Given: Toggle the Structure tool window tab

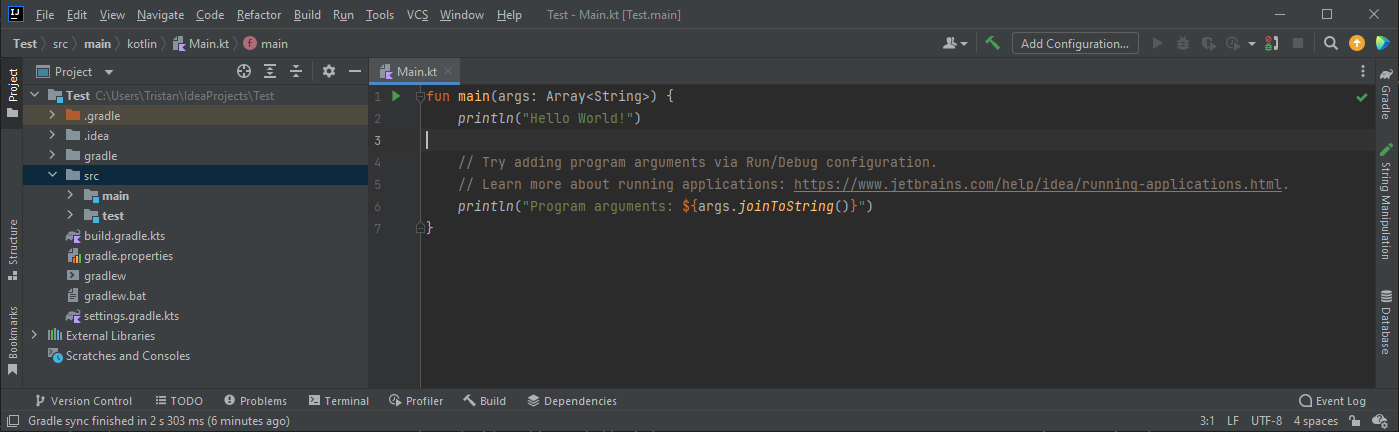Looking at the screenshot, I should point(13,243).
